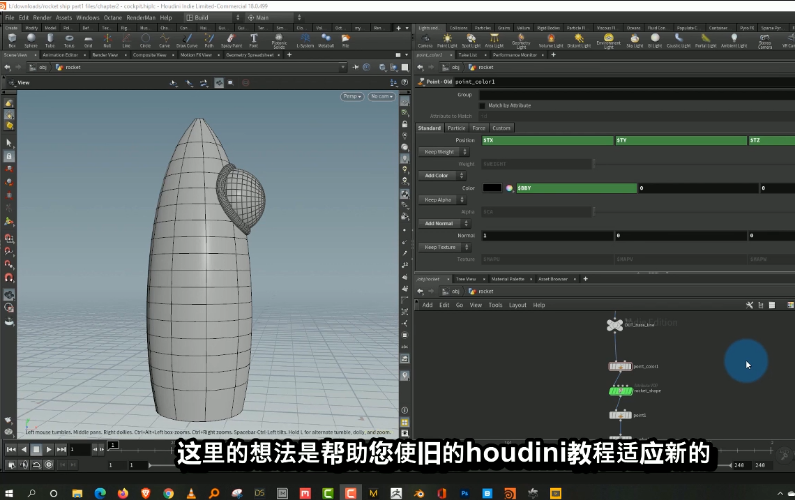Viewport: 795px width, 500px height.
Task: Select the Sphere shelf tool
Action: coord(31,41)
